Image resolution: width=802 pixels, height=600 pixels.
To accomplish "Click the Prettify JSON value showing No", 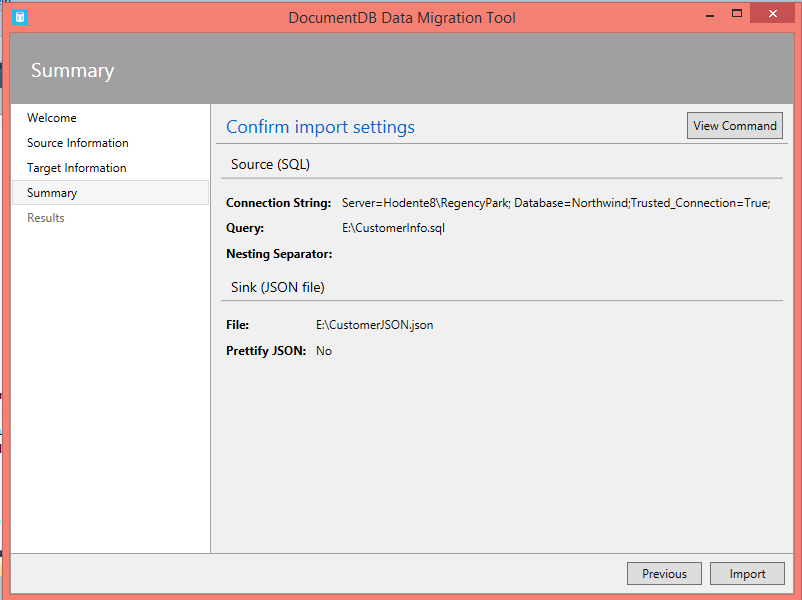I will [323, 350].
